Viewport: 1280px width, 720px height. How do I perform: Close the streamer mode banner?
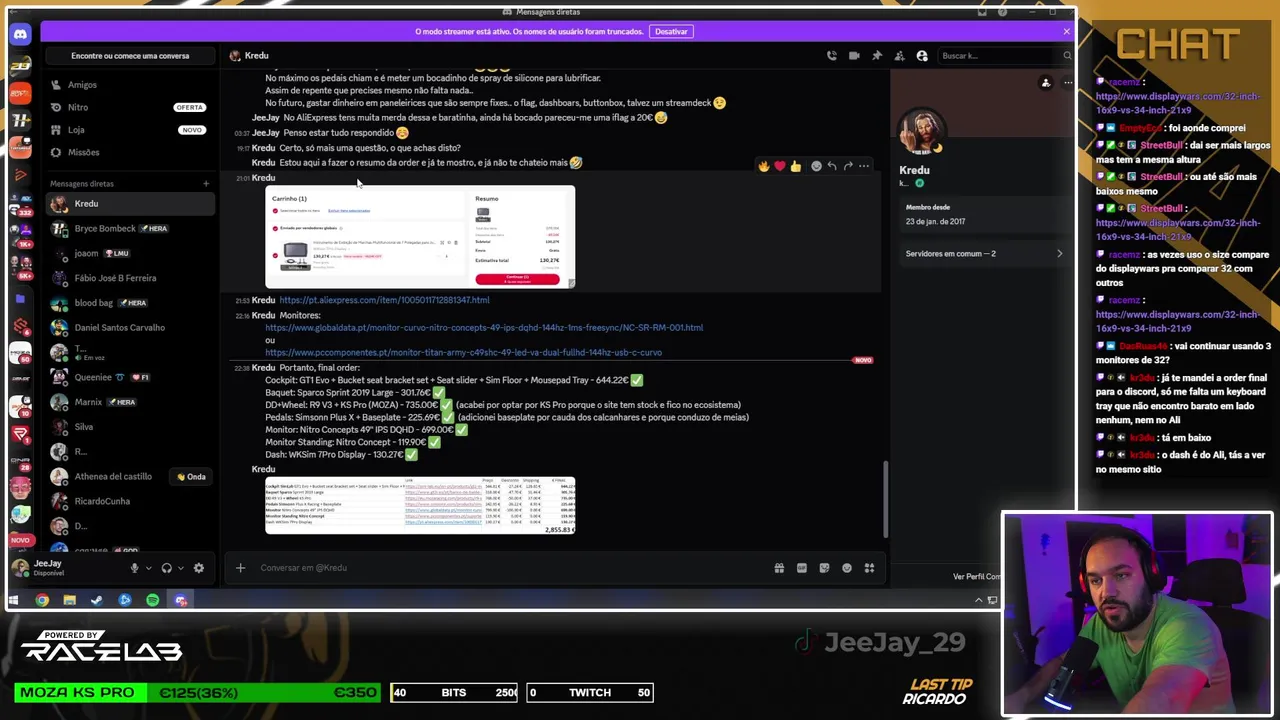pos(1066,31)
